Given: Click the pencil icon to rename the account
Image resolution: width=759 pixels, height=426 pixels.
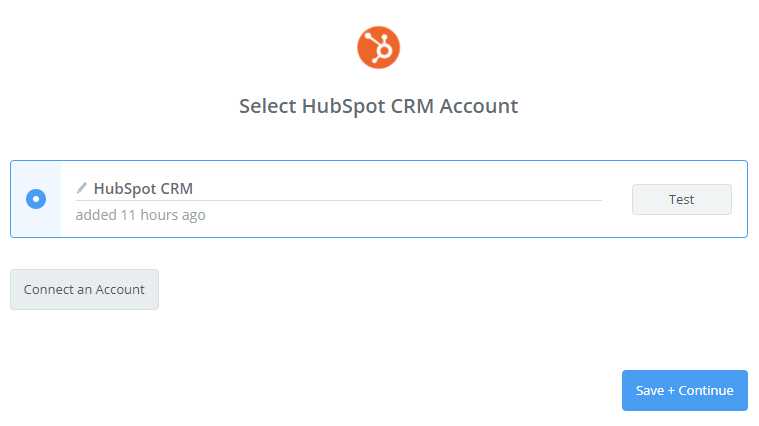Looking at the screenshot, I should tap(81, 188).
